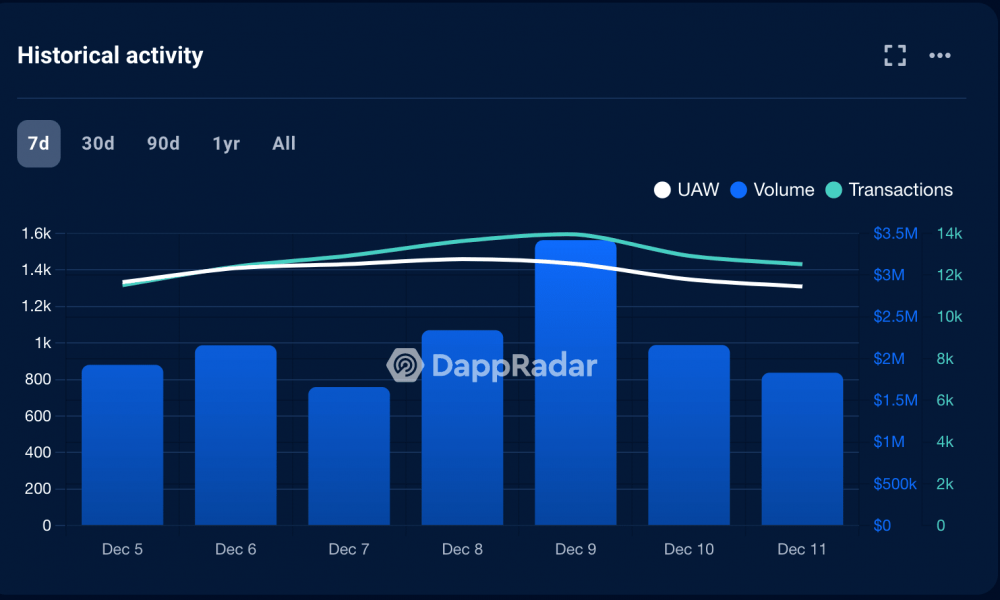Viewport: 1000px width, 600px height.
Task: Show the All time range
Action: (x=284, y=143)
